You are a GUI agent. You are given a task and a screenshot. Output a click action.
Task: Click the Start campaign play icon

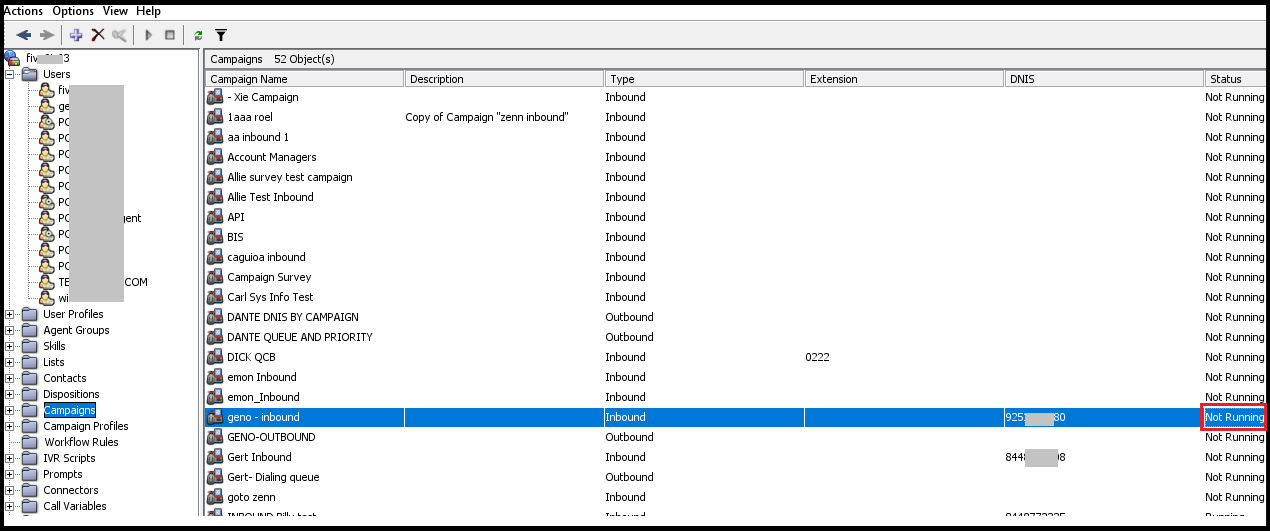click(x=148, y=35)
